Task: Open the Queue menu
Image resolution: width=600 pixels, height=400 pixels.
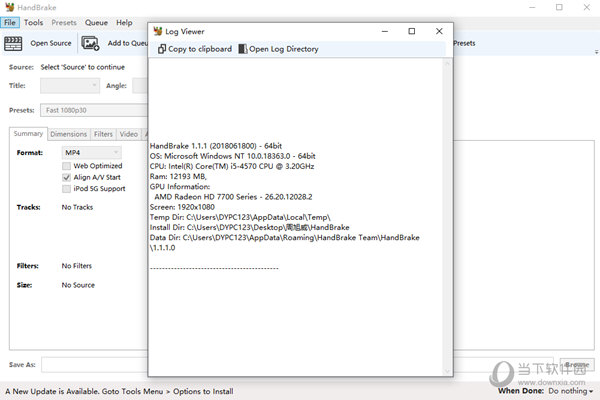Action: 96,23
